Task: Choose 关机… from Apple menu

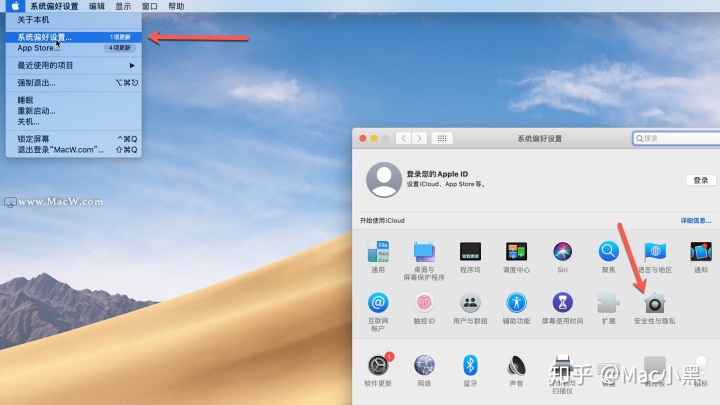Action: click(x=73, y=122)
